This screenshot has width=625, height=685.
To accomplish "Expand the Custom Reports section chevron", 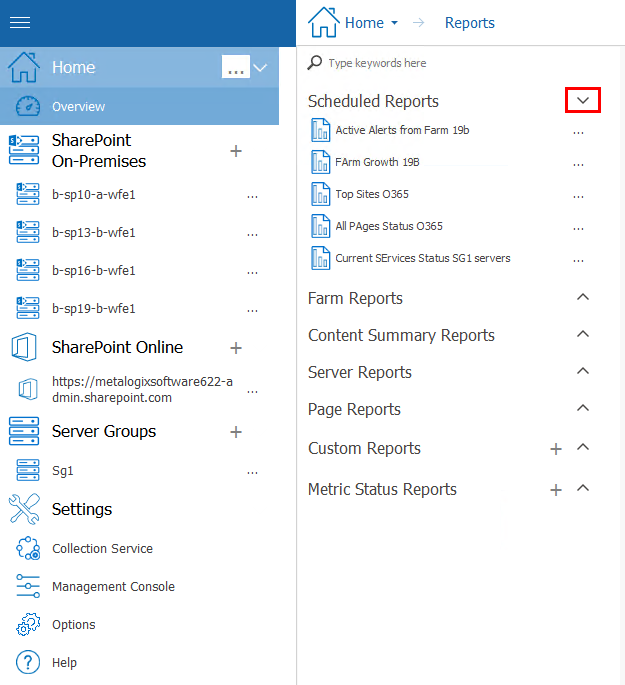I will click(583, 447).
